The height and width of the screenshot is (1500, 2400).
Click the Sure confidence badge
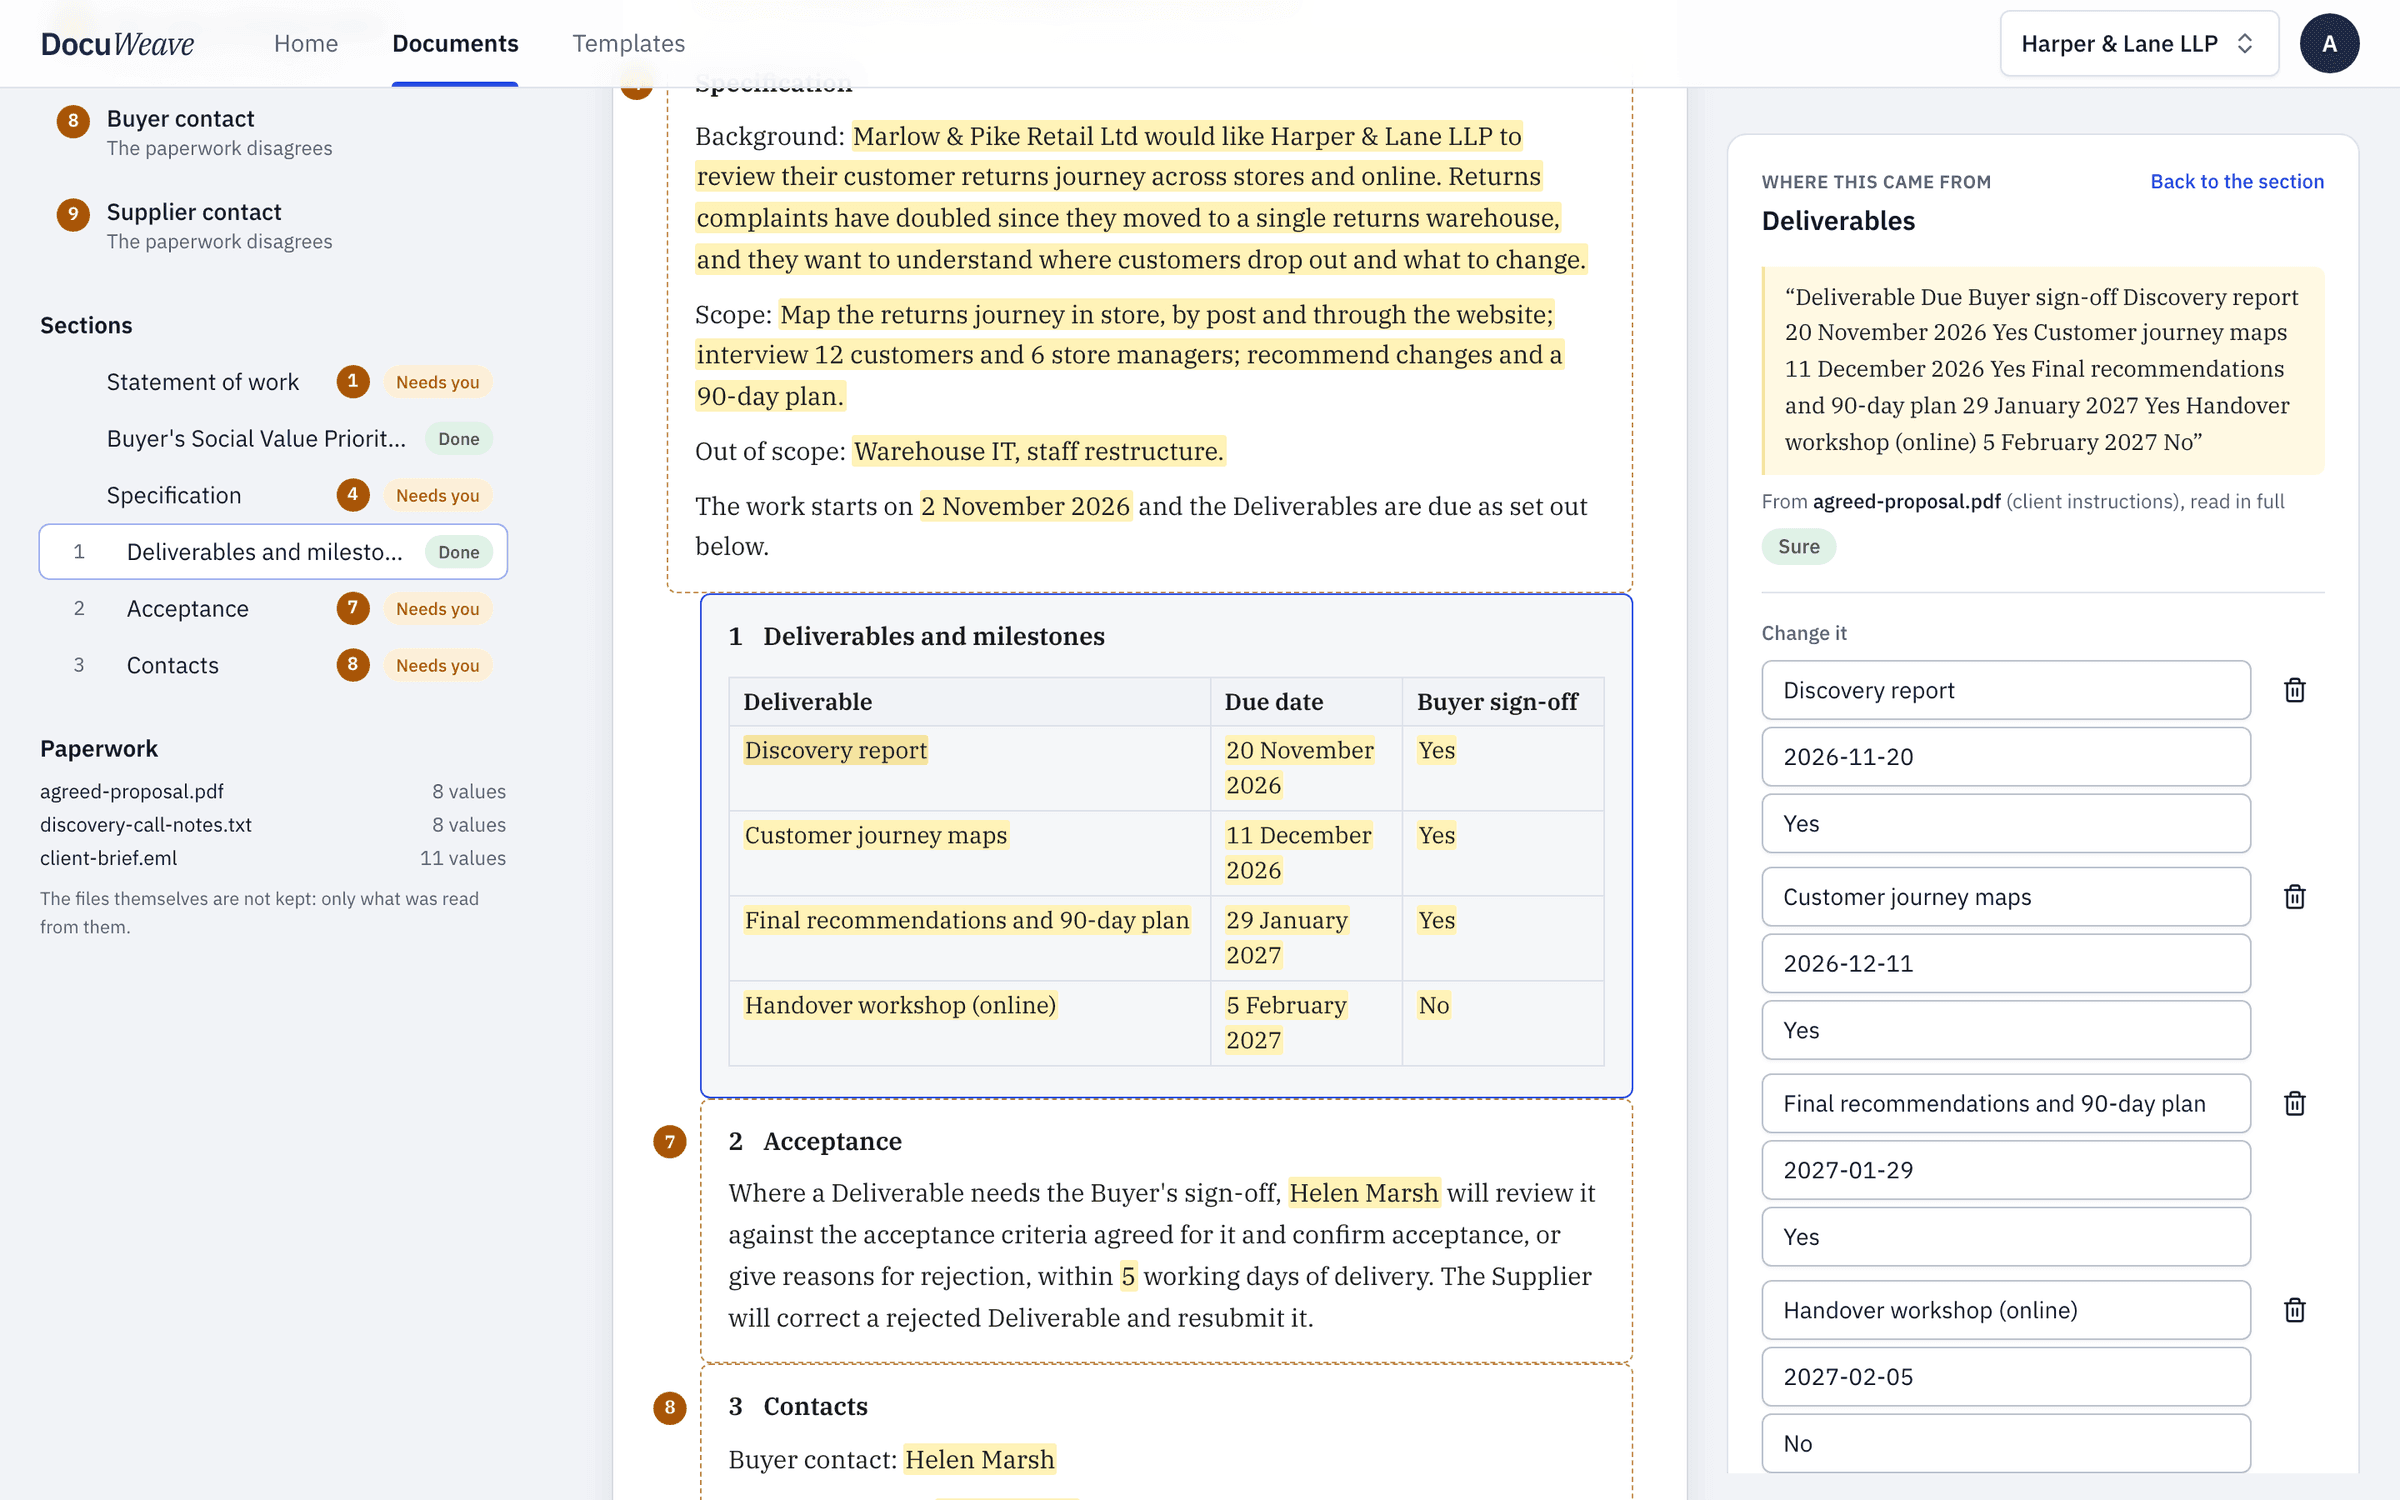click(1798, 546)
